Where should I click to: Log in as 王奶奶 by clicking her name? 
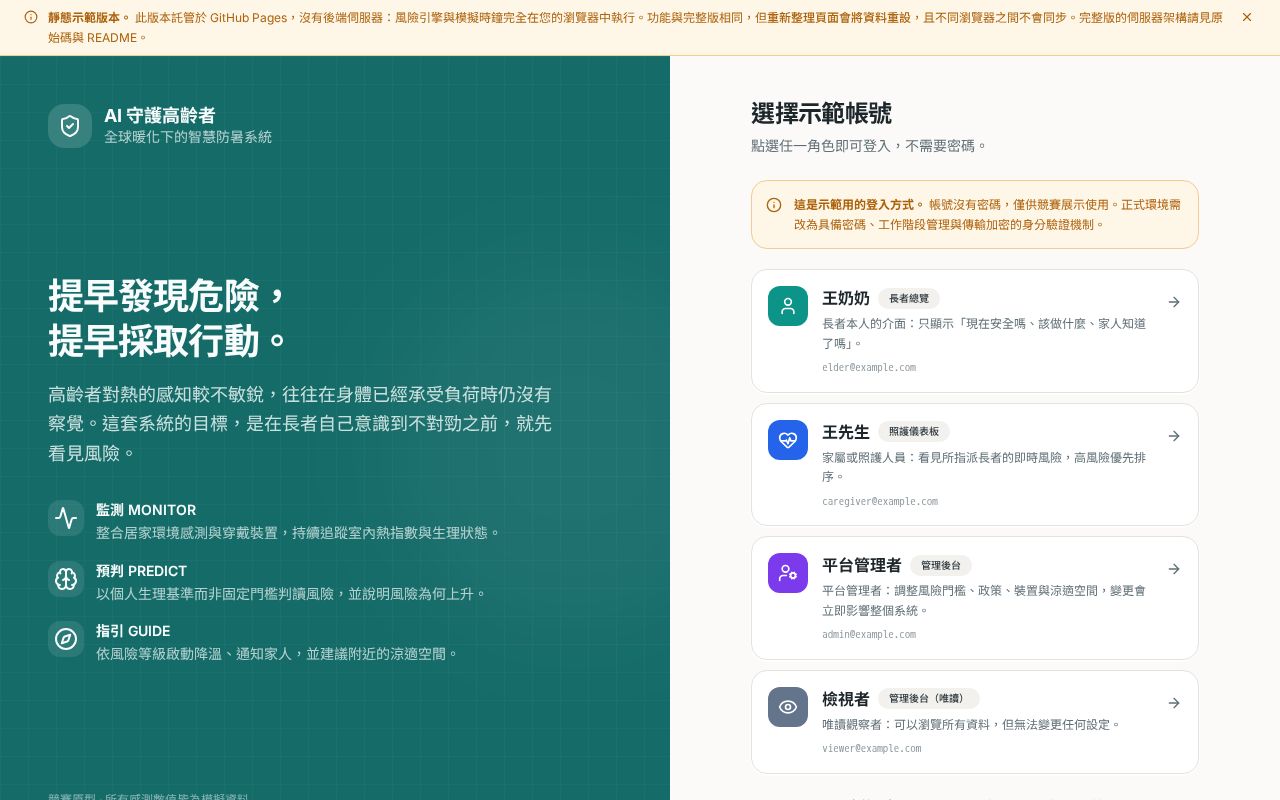point(846,298)
